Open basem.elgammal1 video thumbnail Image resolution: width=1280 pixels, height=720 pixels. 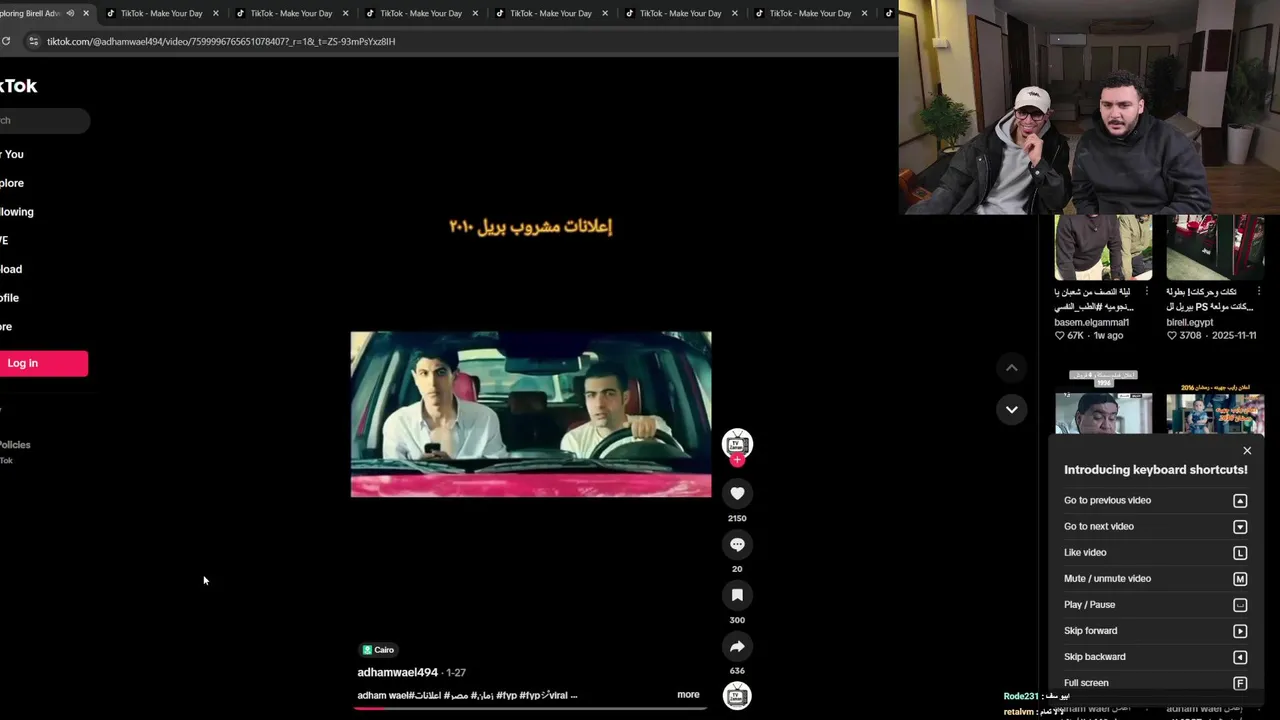(1103, 247)
